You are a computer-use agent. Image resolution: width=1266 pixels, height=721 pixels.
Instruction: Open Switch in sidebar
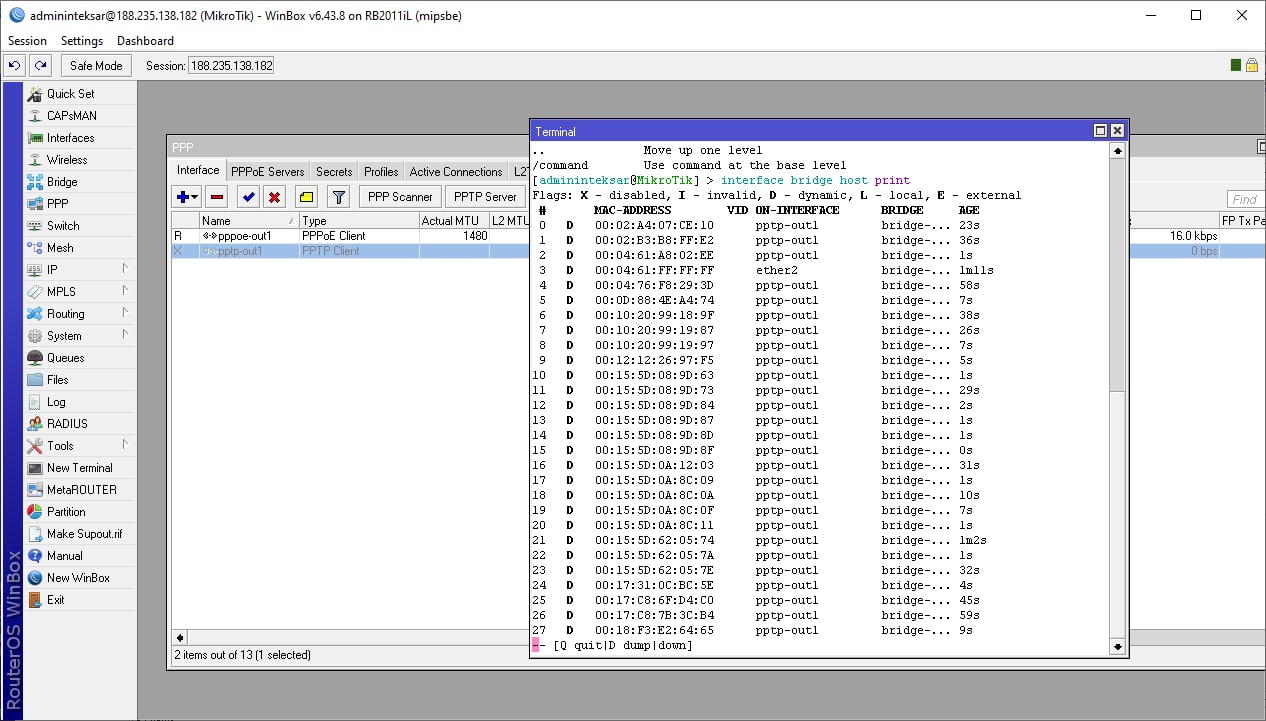coord(80,226)
